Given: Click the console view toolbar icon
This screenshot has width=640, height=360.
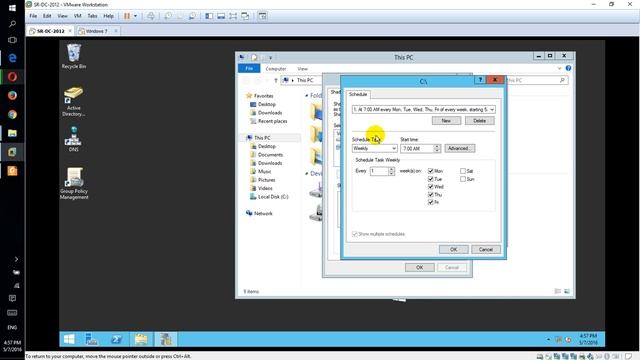Looking at the screenshot, I should point(262,16).
